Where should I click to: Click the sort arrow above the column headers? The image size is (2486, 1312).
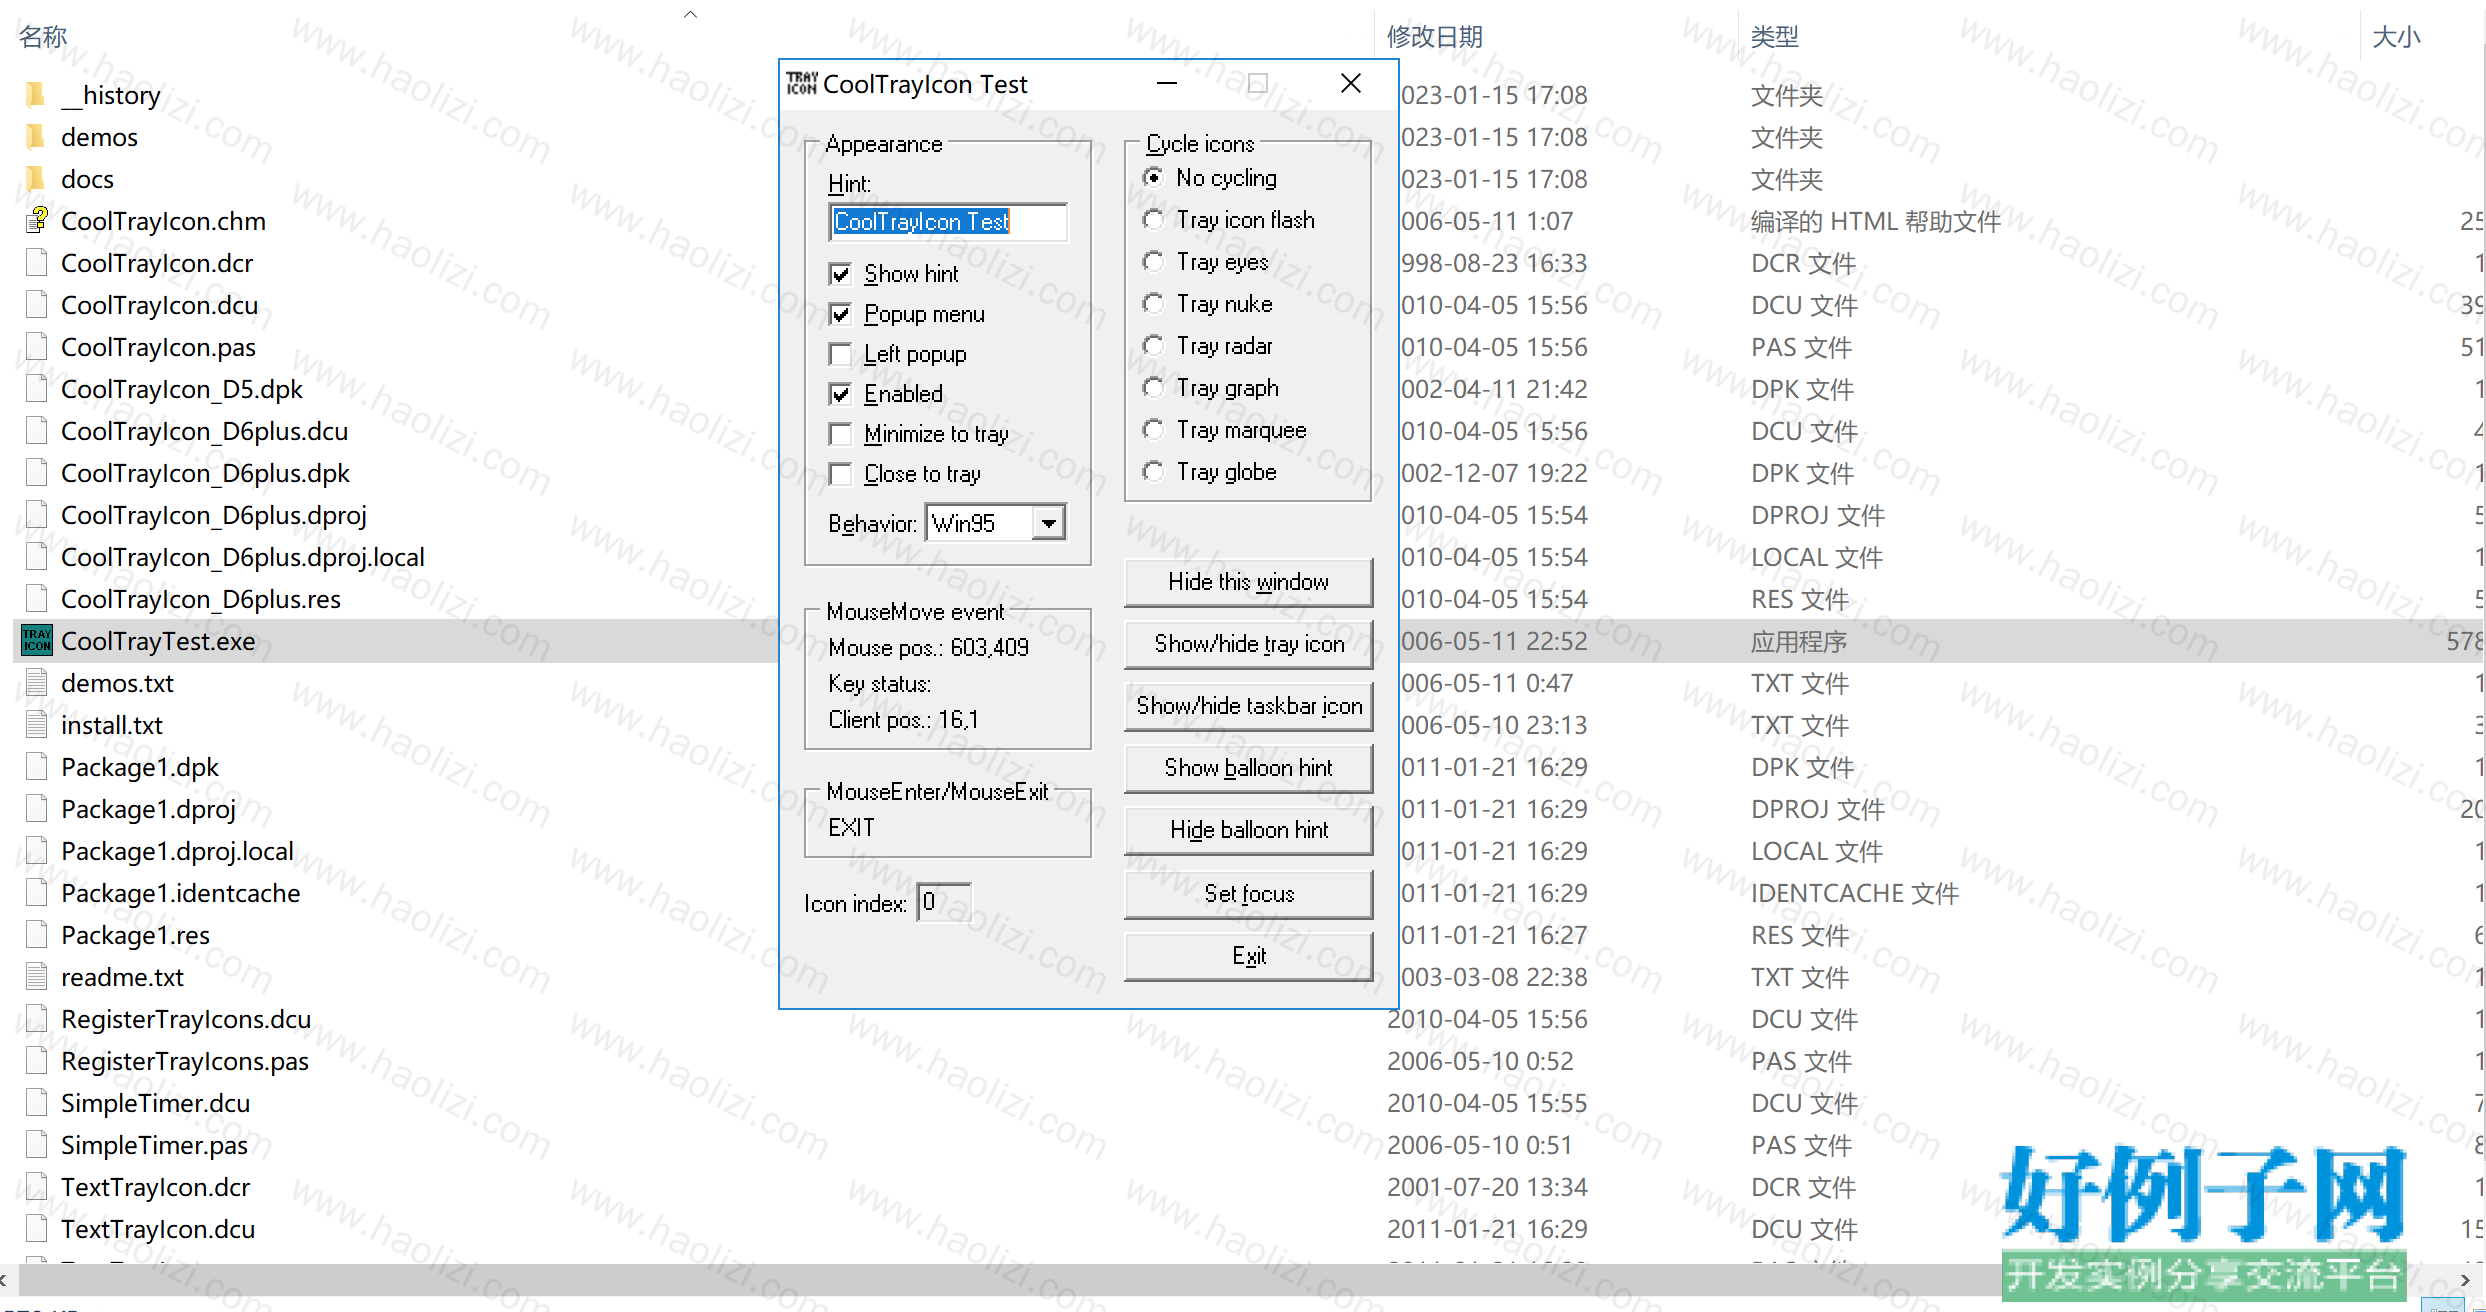pyautogui.click(x=690, y=14)
